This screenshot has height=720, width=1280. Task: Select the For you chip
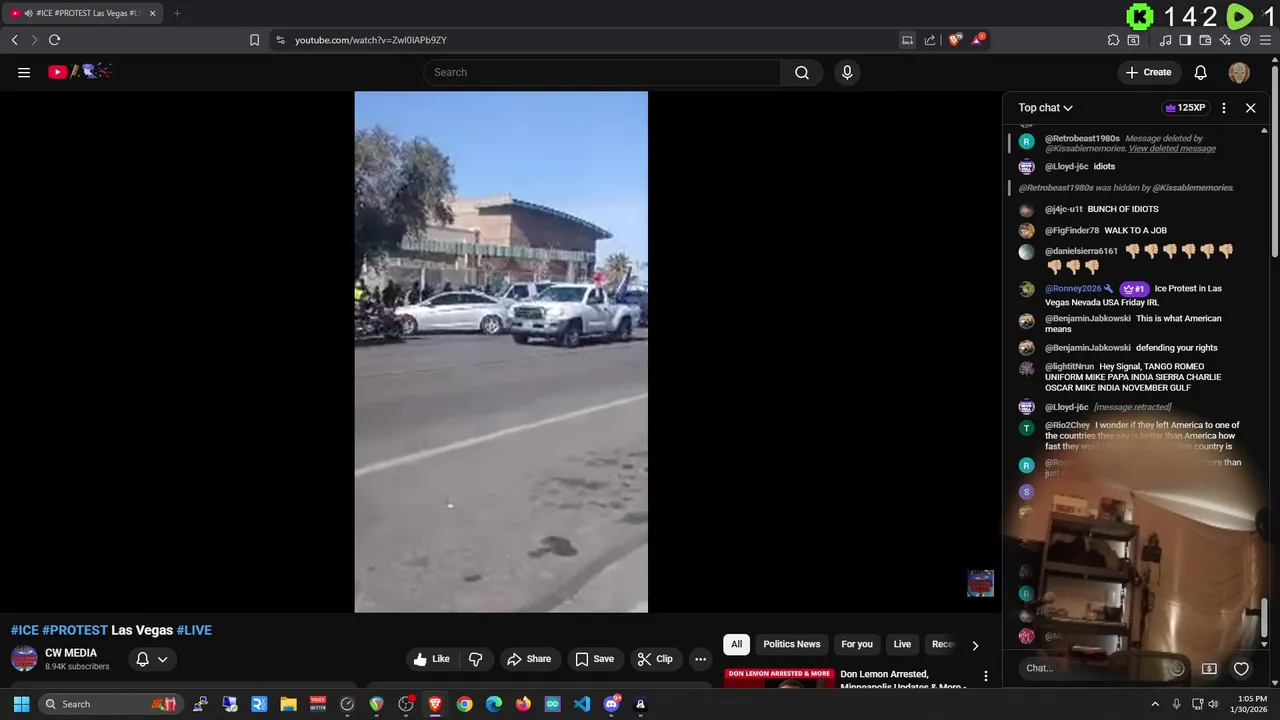pyautogui.click(x=857, y=644)
